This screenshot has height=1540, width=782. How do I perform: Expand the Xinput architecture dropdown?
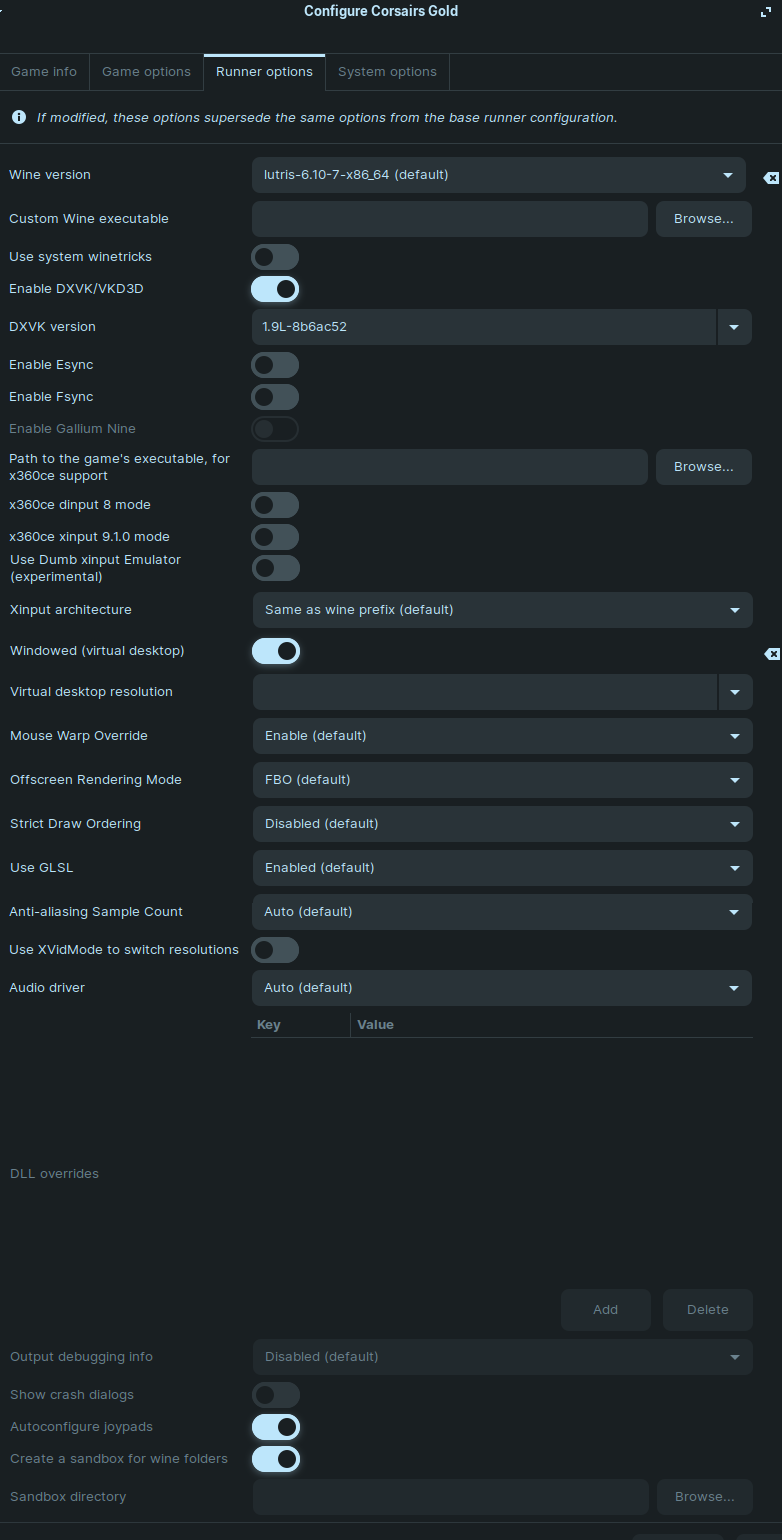pos(502,610)
